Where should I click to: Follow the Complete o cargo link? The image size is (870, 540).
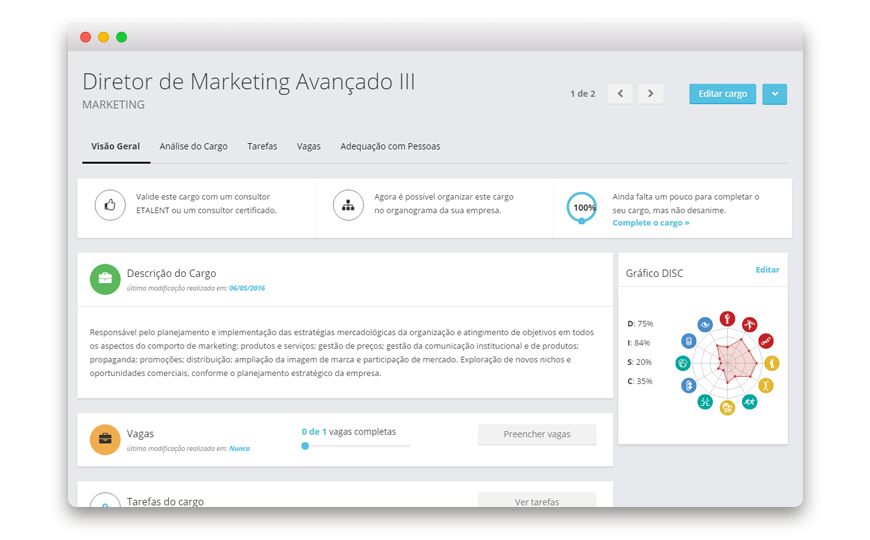[x=651, y=223]
